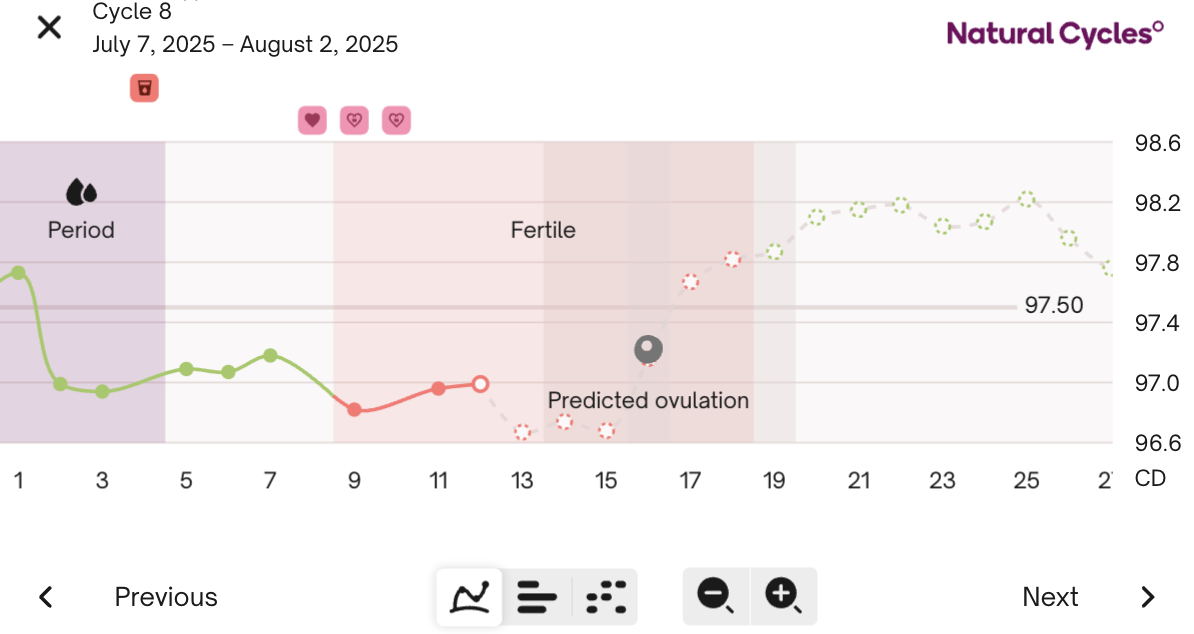The height and width of the screenshot is (634, 1194).
Task: Switch to the scatter dot view icon
Action: pos(604,596)
